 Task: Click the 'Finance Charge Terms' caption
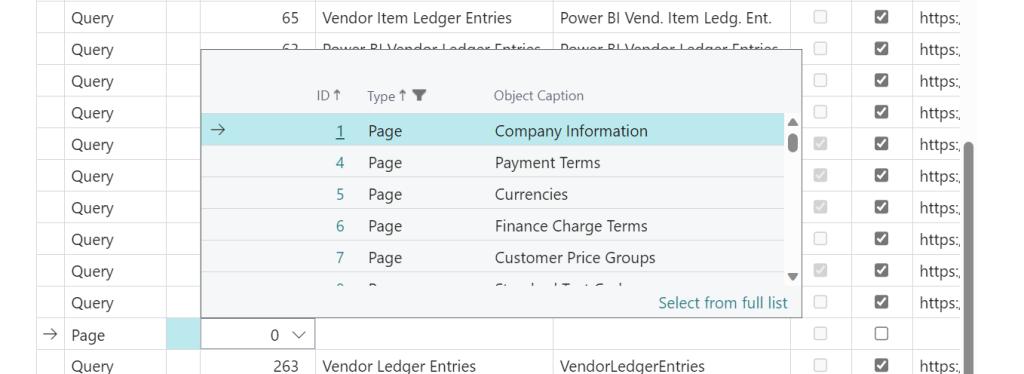(571, 226)
